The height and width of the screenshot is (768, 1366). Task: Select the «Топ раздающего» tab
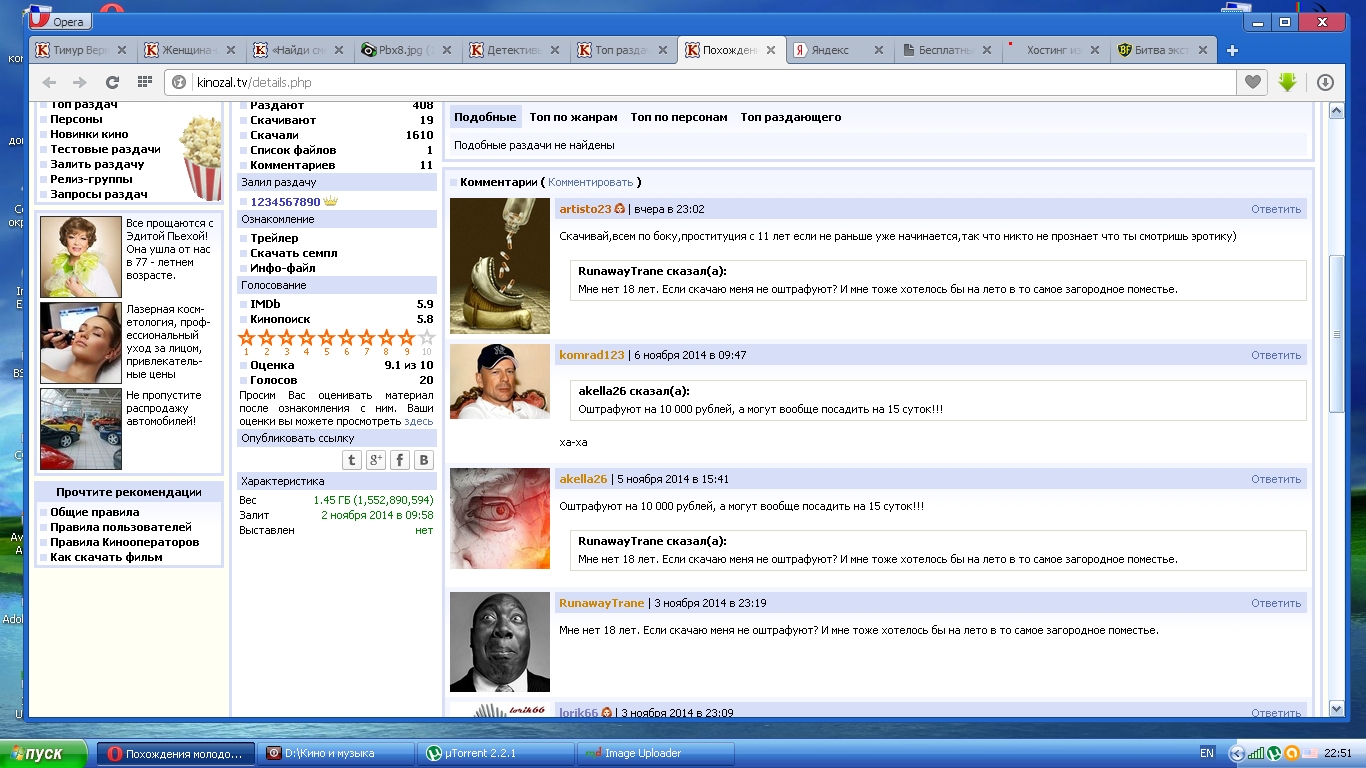(791, 117)
